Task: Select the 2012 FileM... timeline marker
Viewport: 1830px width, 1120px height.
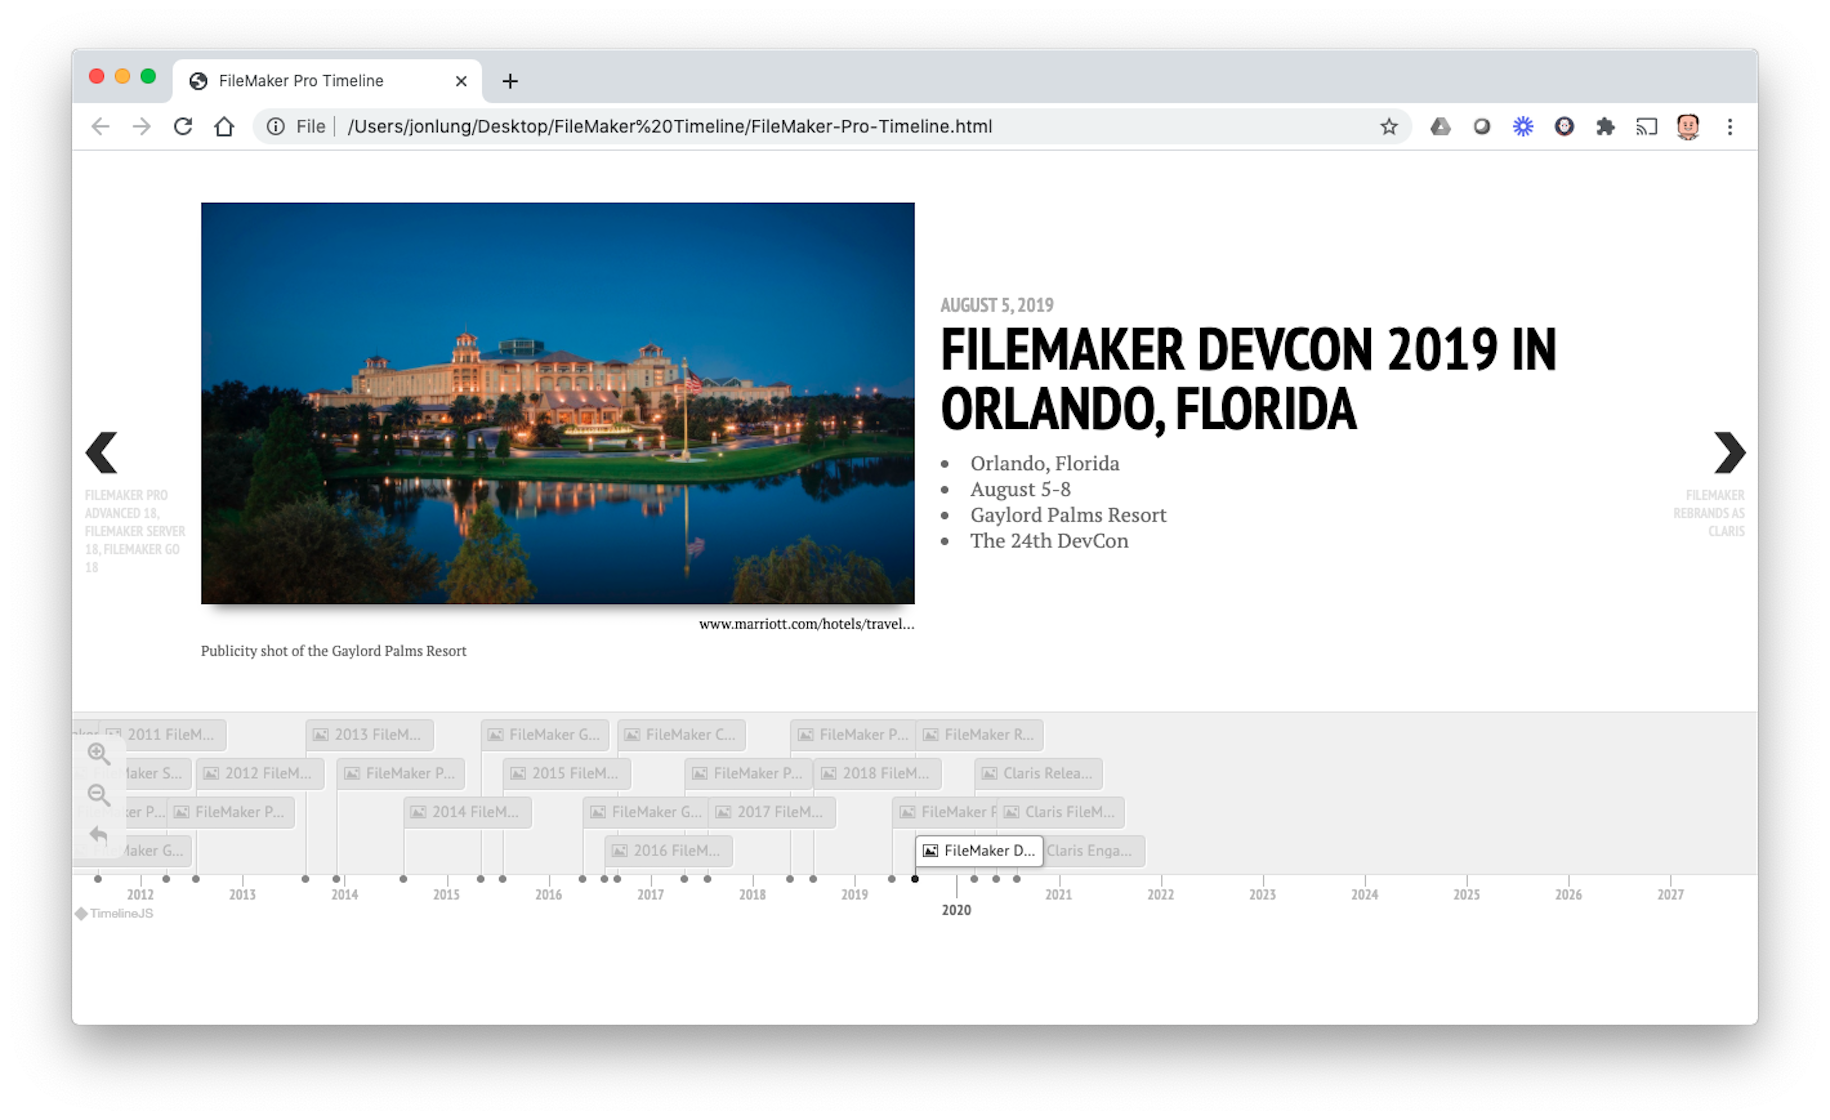Action: point(260,774)
